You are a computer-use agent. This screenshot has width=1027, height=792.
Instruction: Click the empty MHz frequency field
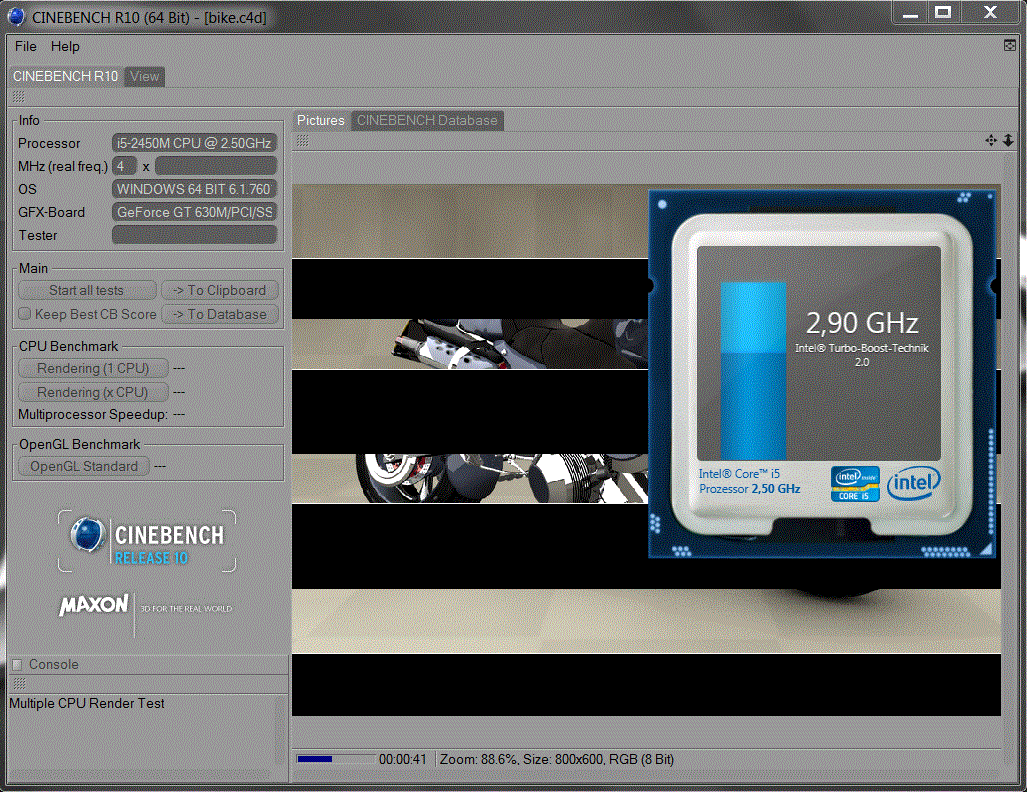coord(216,166)
